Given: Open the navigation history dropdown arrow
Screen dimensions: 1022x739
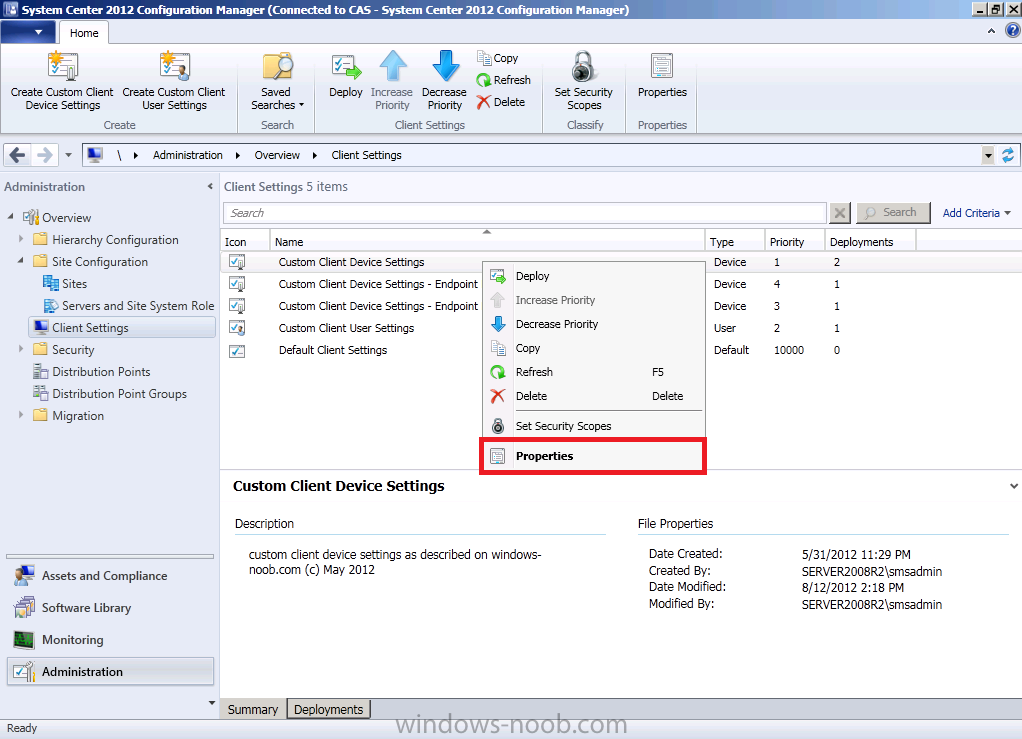Looking at the screenshot, I should 68,155.
